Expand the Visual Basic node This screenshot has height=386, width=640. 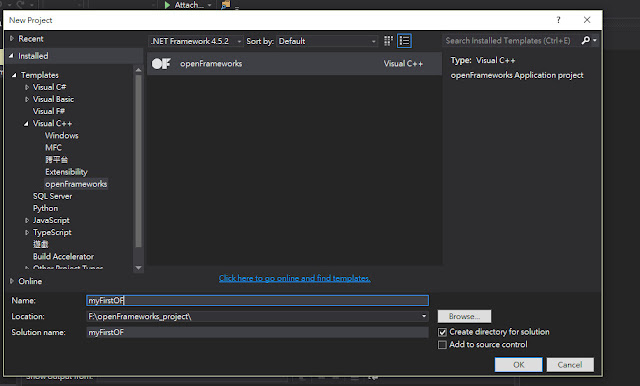coord(27,99)
